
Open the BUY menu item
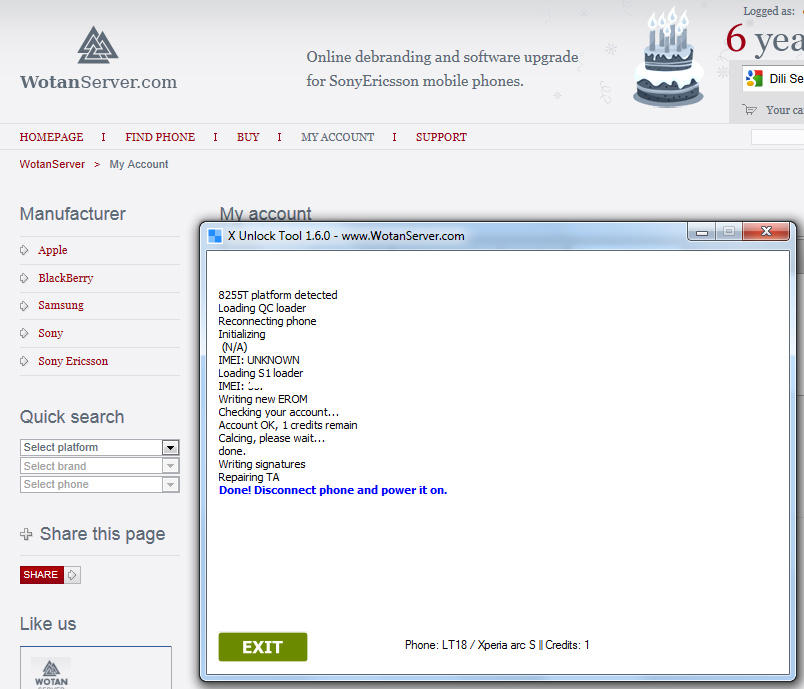[248, 137]
